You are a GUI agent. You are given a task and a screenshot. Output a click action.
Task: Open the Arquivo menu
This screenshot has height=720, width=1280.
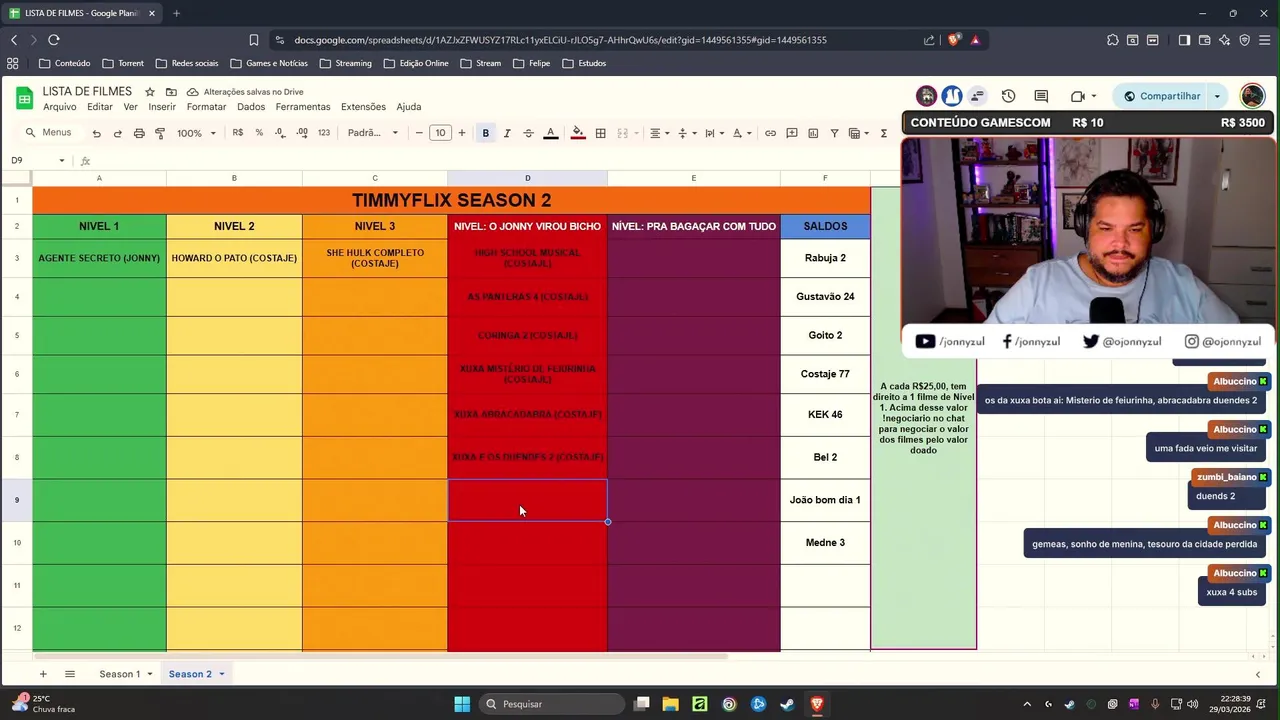pyautogui.click(x=60, y=107)
